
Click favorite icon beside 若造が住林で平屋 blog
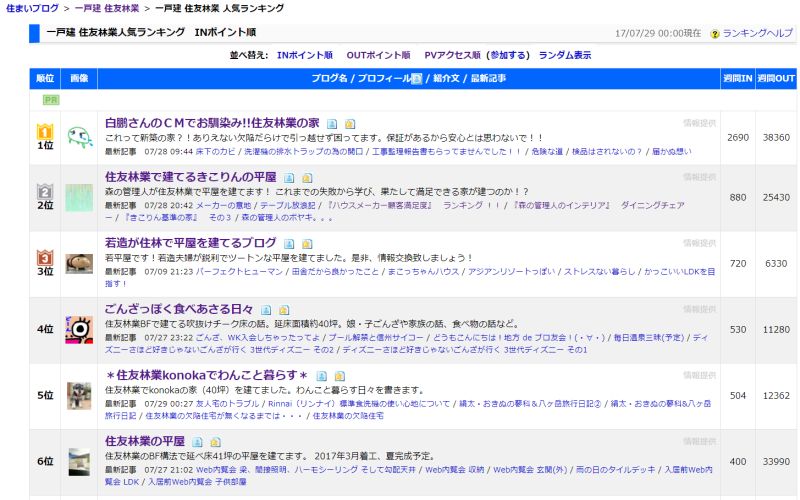[x=307, y=244]
